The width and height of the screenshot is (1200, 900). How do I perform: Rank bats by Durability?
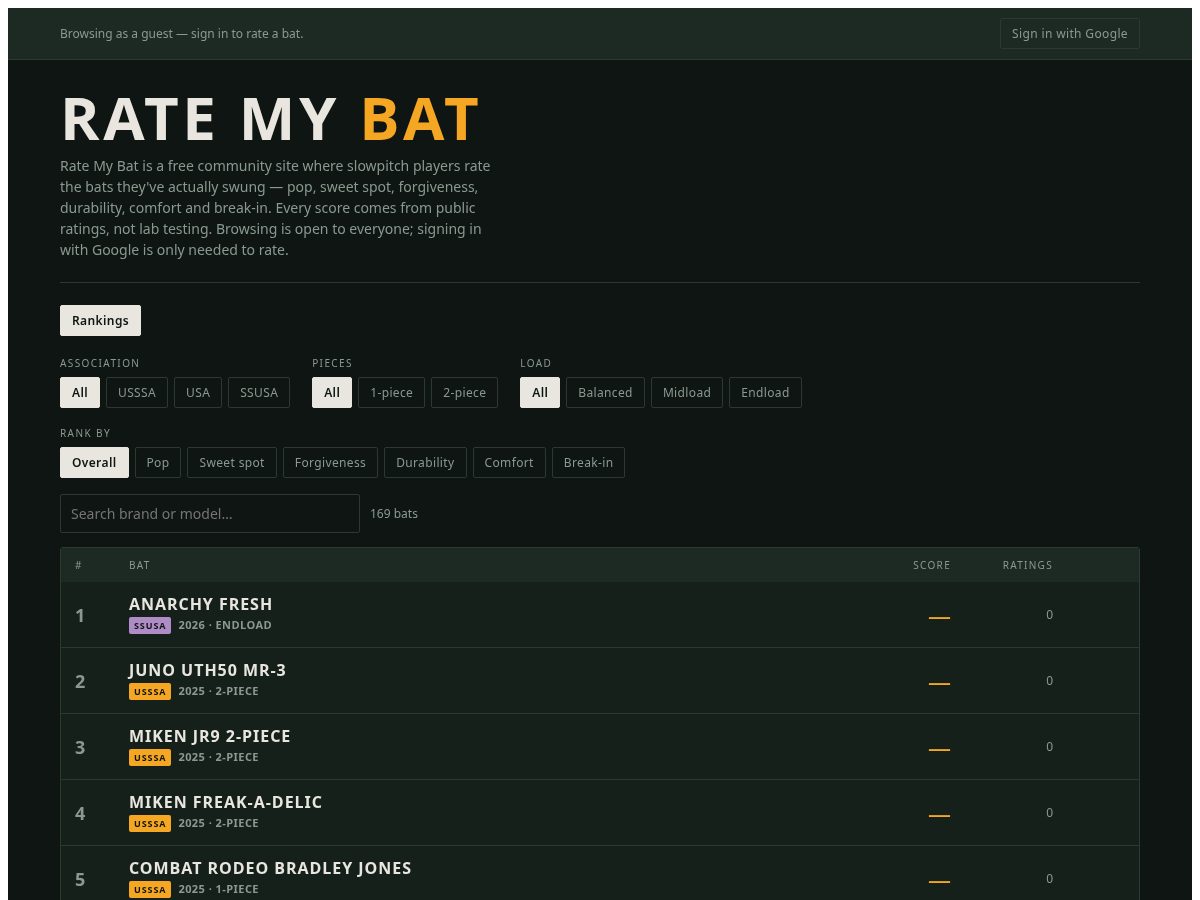[425, 462]
